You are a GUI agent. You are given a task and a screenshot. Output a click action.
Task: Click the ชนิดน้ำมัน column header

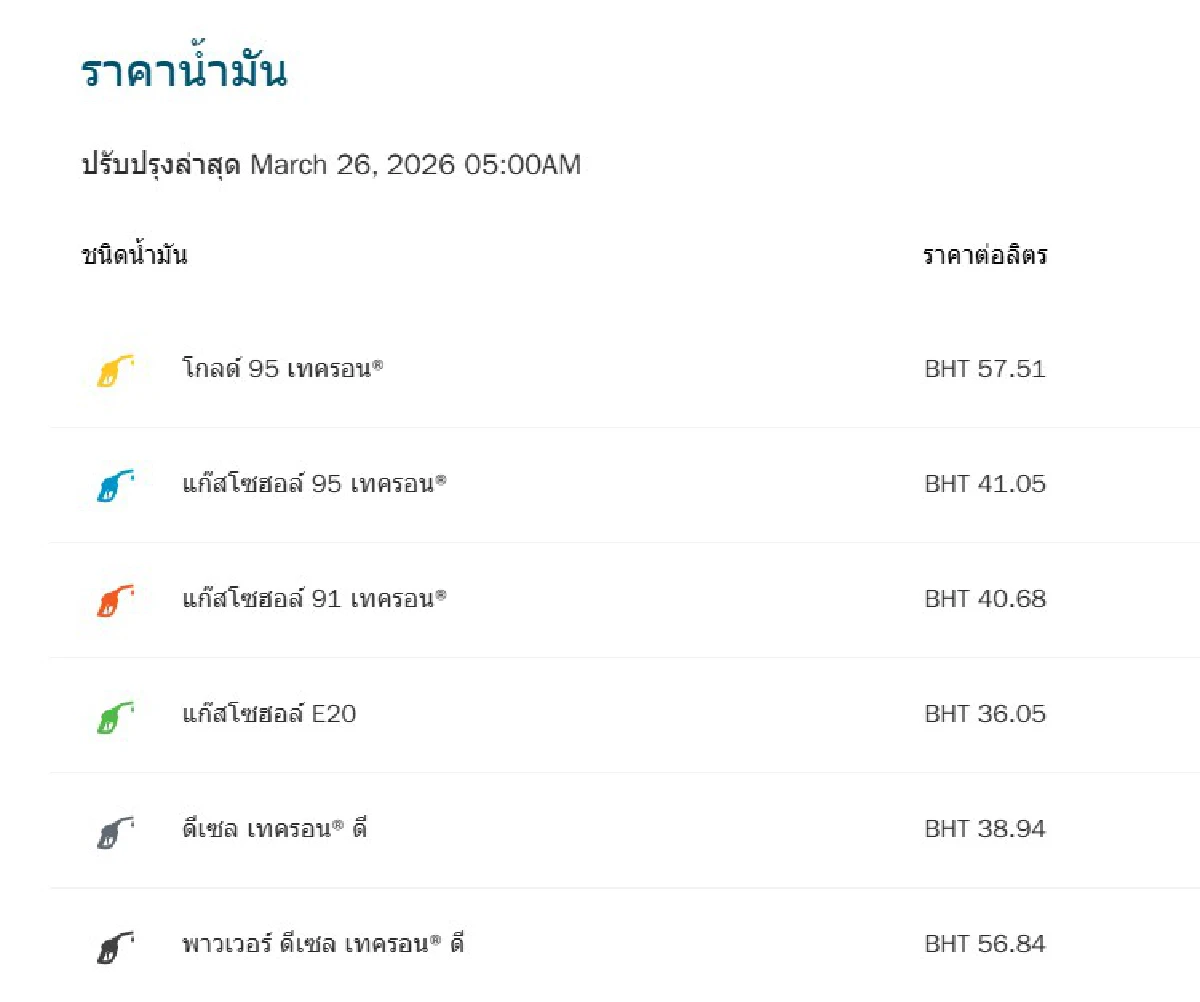(134, 256)
